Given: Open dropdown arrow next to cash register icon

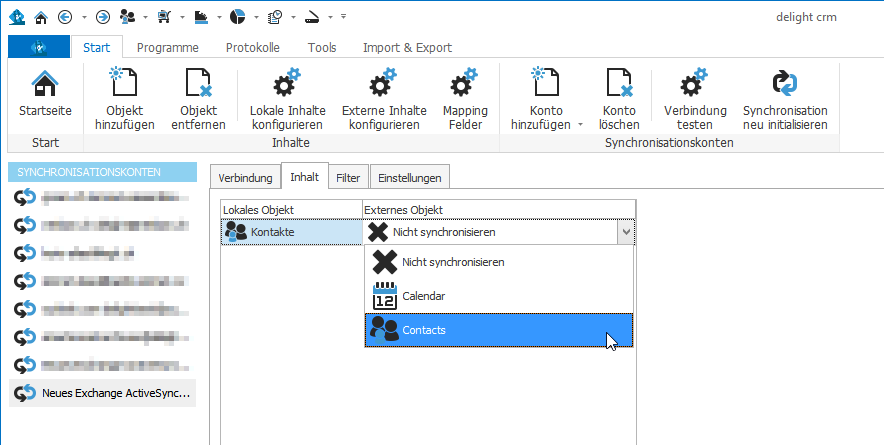Looking at the screenshot, I should coord(219,17).
